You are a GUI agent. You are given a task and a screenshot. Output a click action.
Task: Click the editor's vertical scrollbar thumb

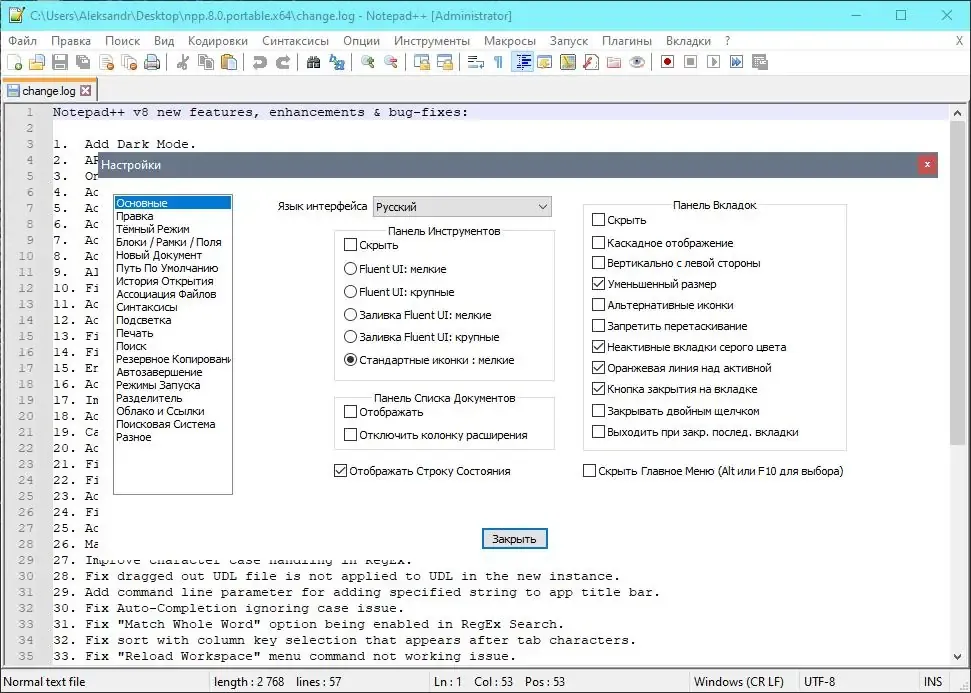tap(957, 284)
